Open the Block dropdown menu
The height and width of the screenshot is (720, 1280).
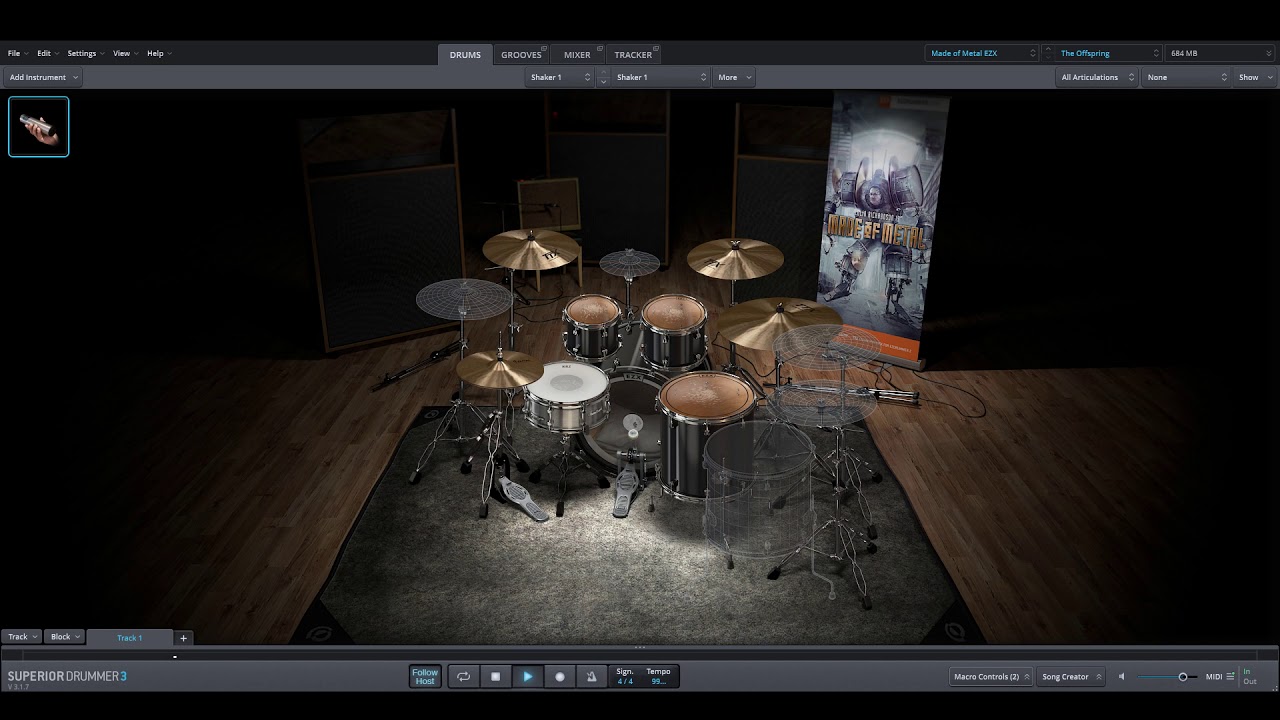[x=65, y=637]
